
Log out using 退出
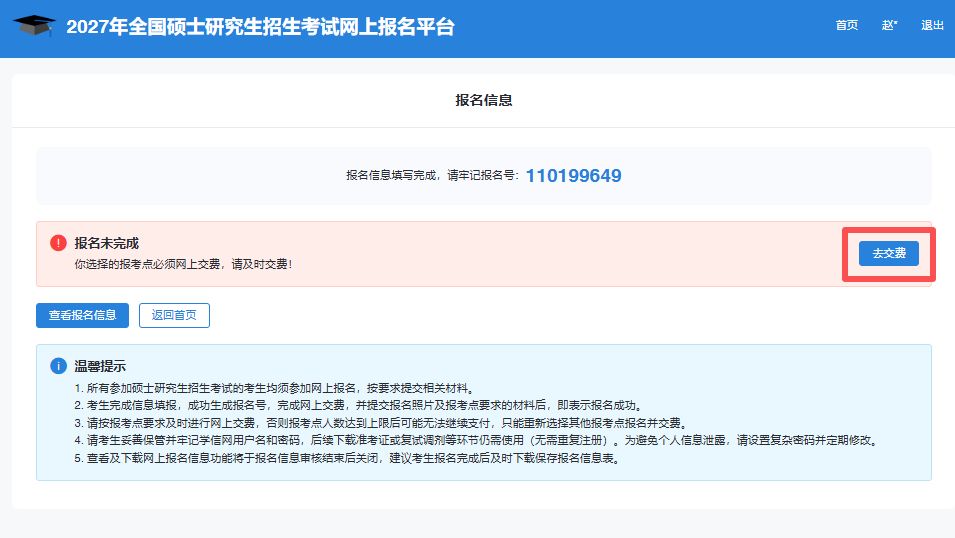pyautogui.click(x=932, y=25)
